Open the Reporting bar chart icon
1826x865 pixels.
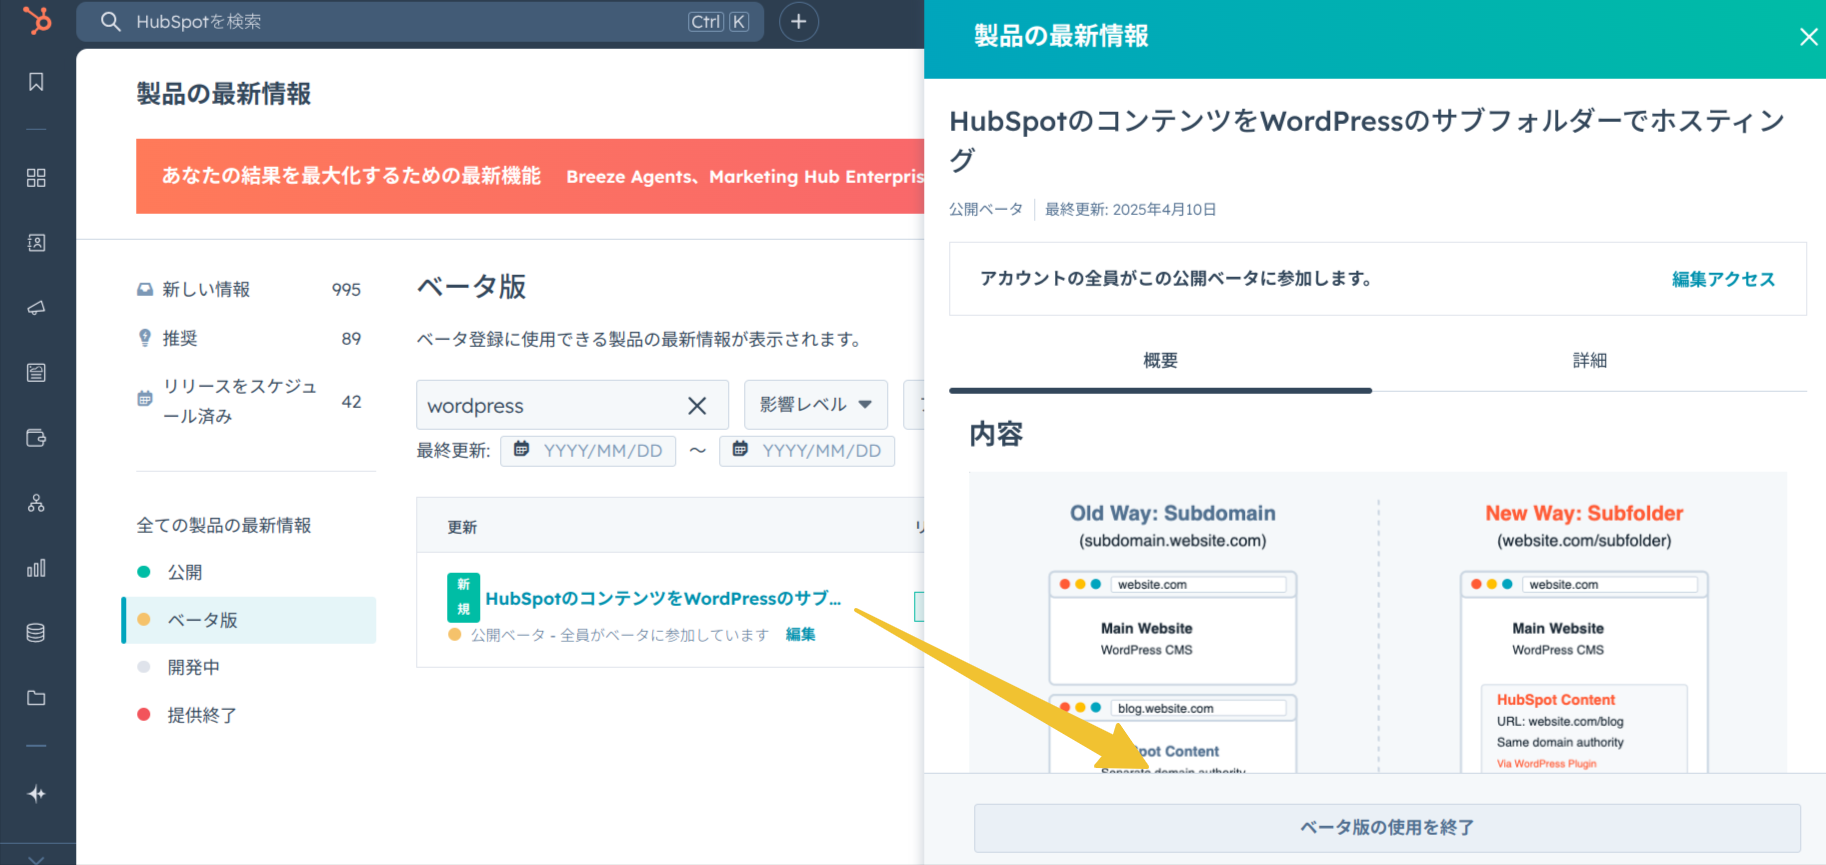coord(36,568)
